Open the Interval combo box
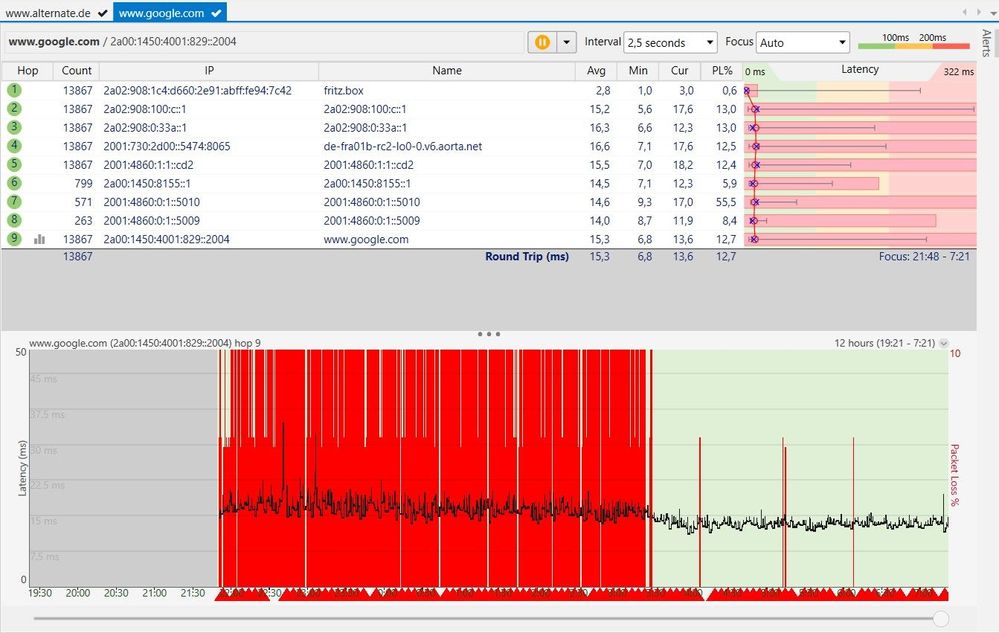 click(670, 43)
